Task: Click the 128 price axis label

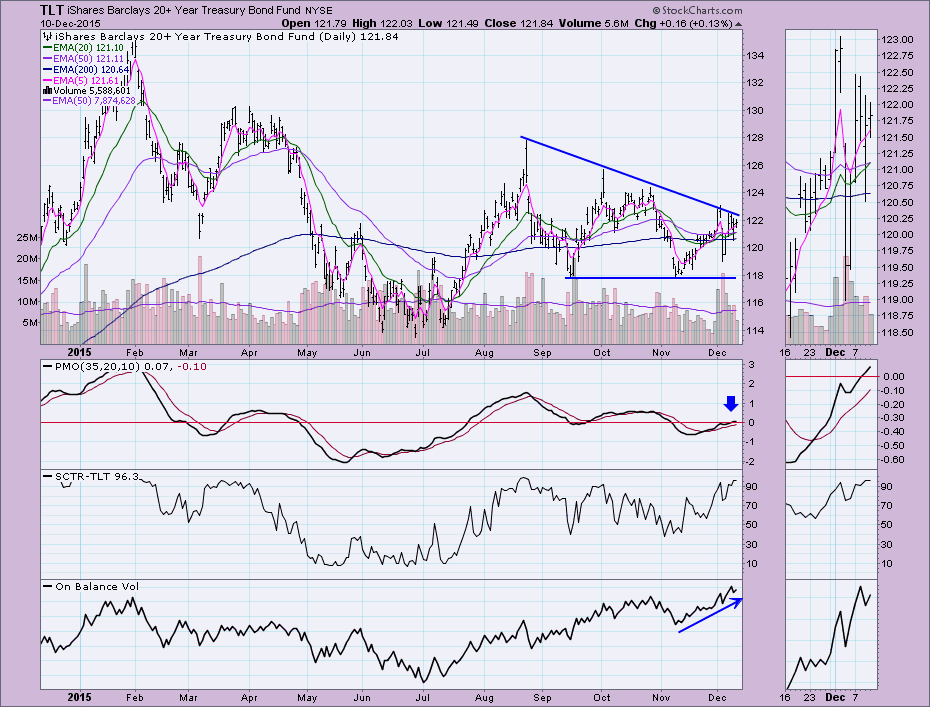Action: [754, 138]
